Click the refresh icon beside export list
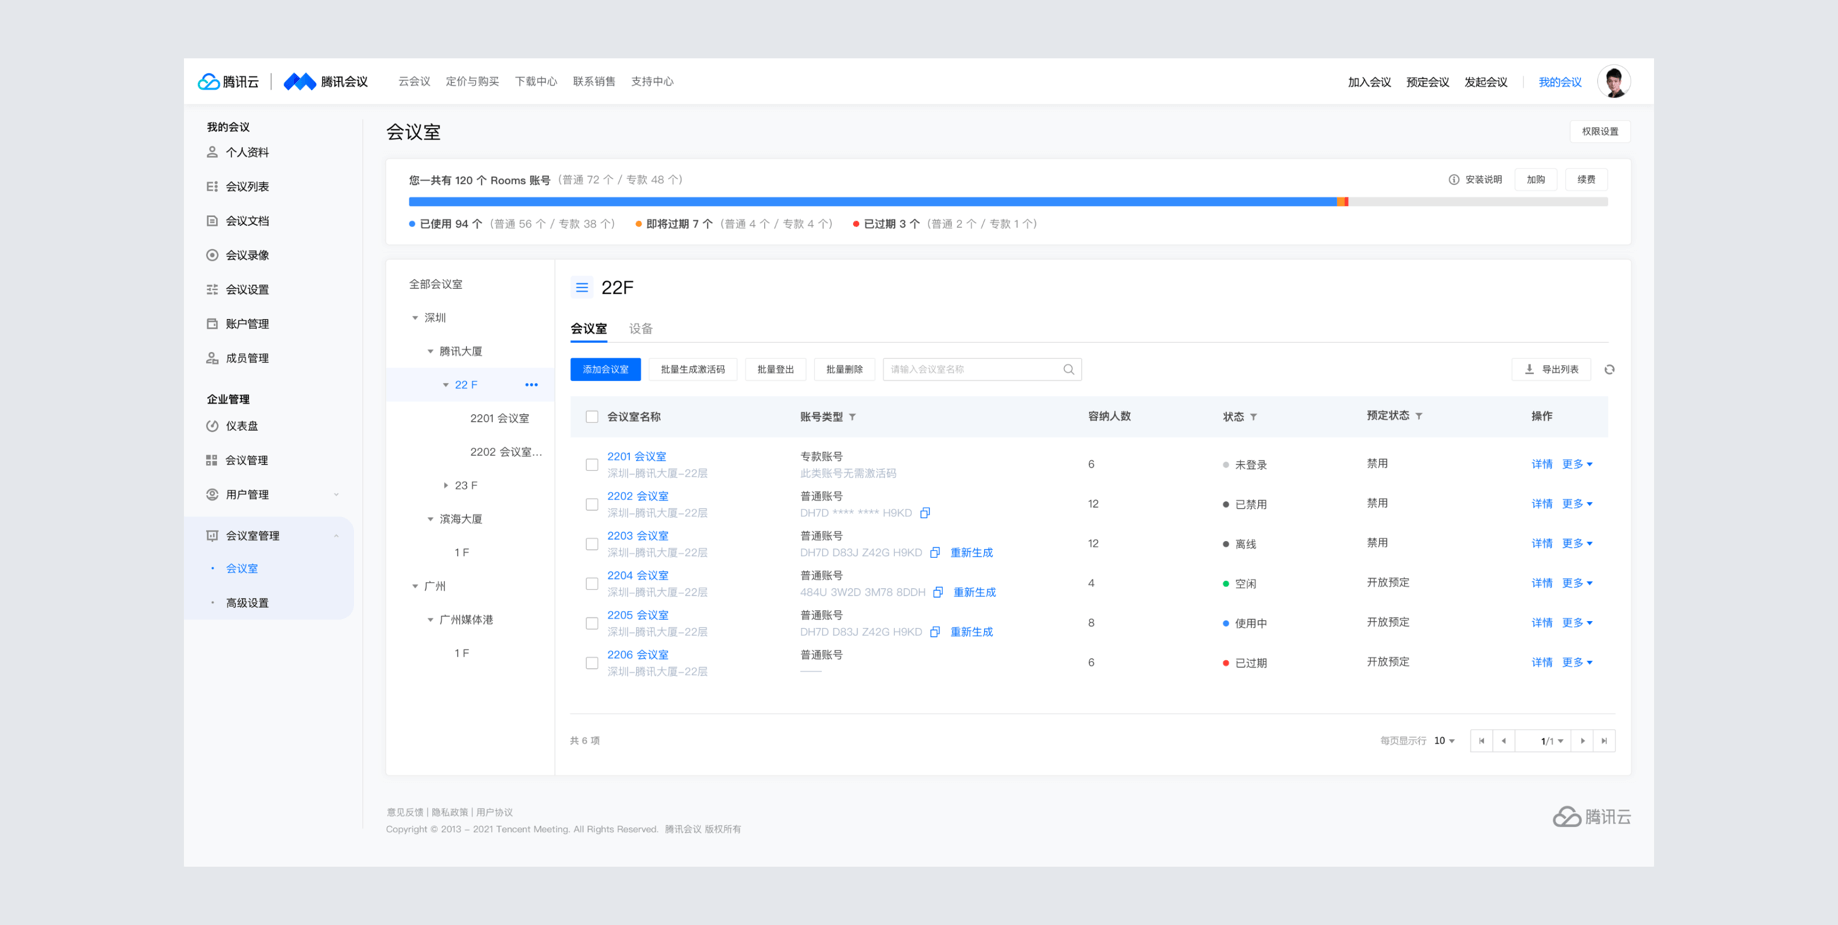Image resolution: width=1838 pixels, height=925 pixels. pos(1609,370)
